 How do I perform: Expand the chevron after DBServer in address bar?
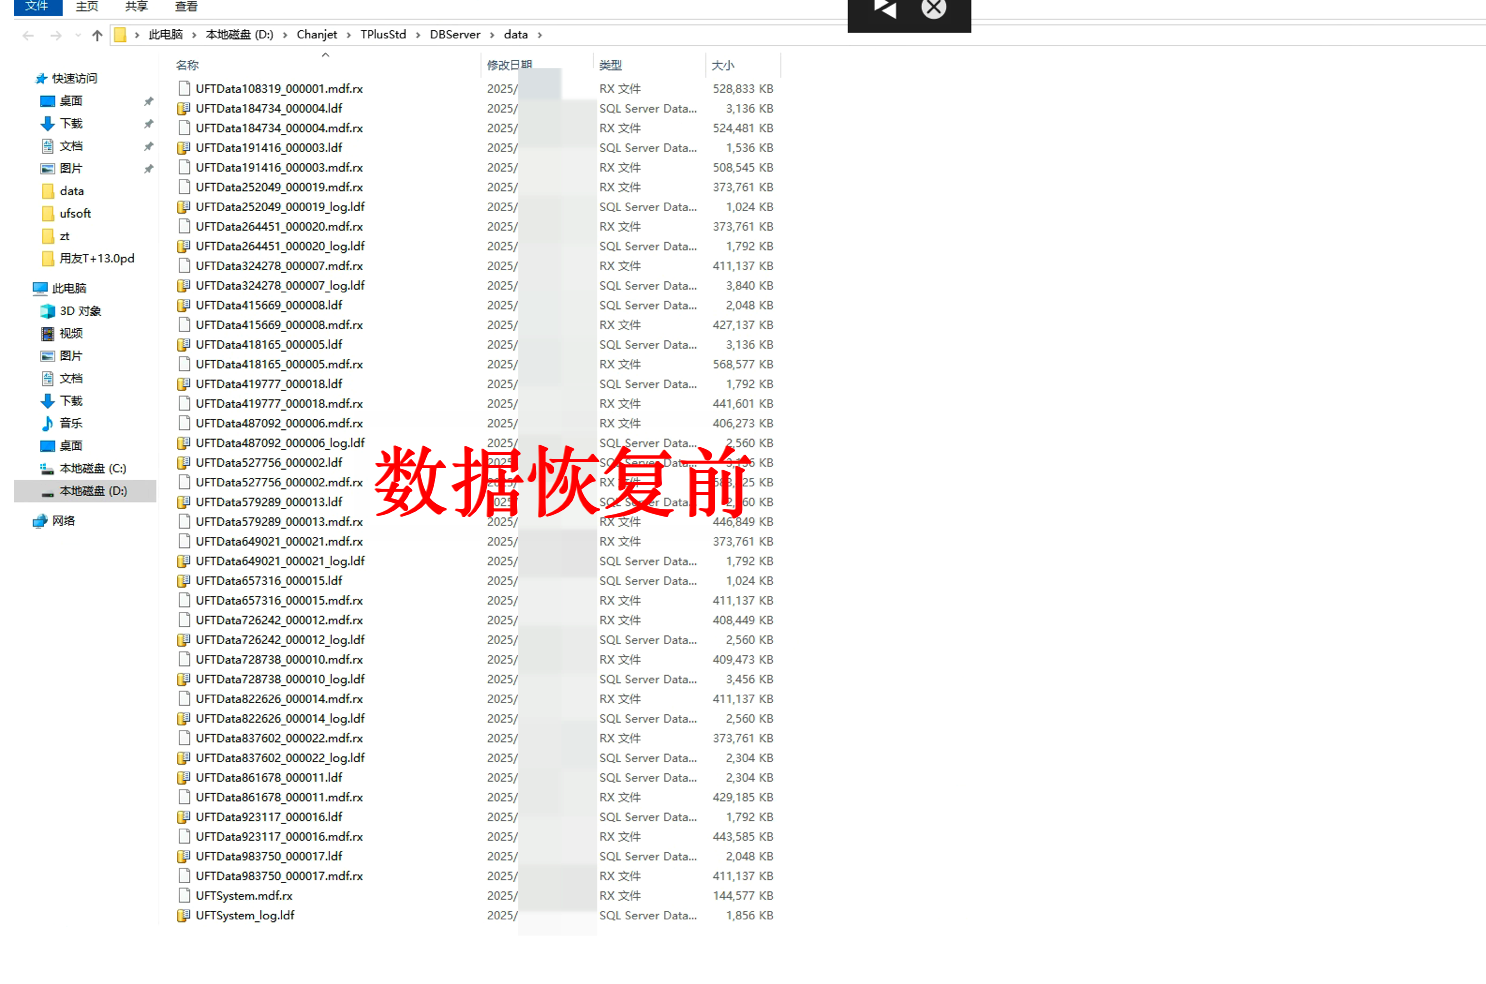(x=492, y=35)
